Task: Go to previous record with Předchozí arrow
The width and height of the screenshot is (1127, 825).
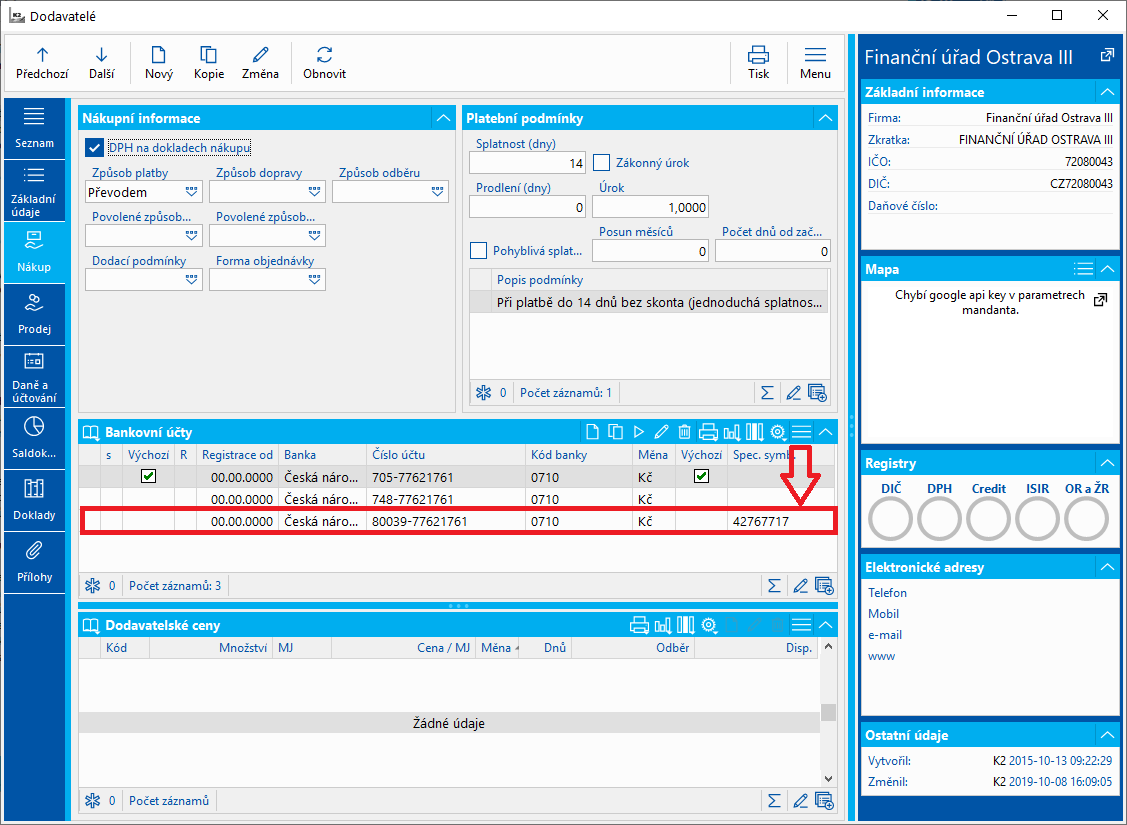Action: tap(42, 63)
